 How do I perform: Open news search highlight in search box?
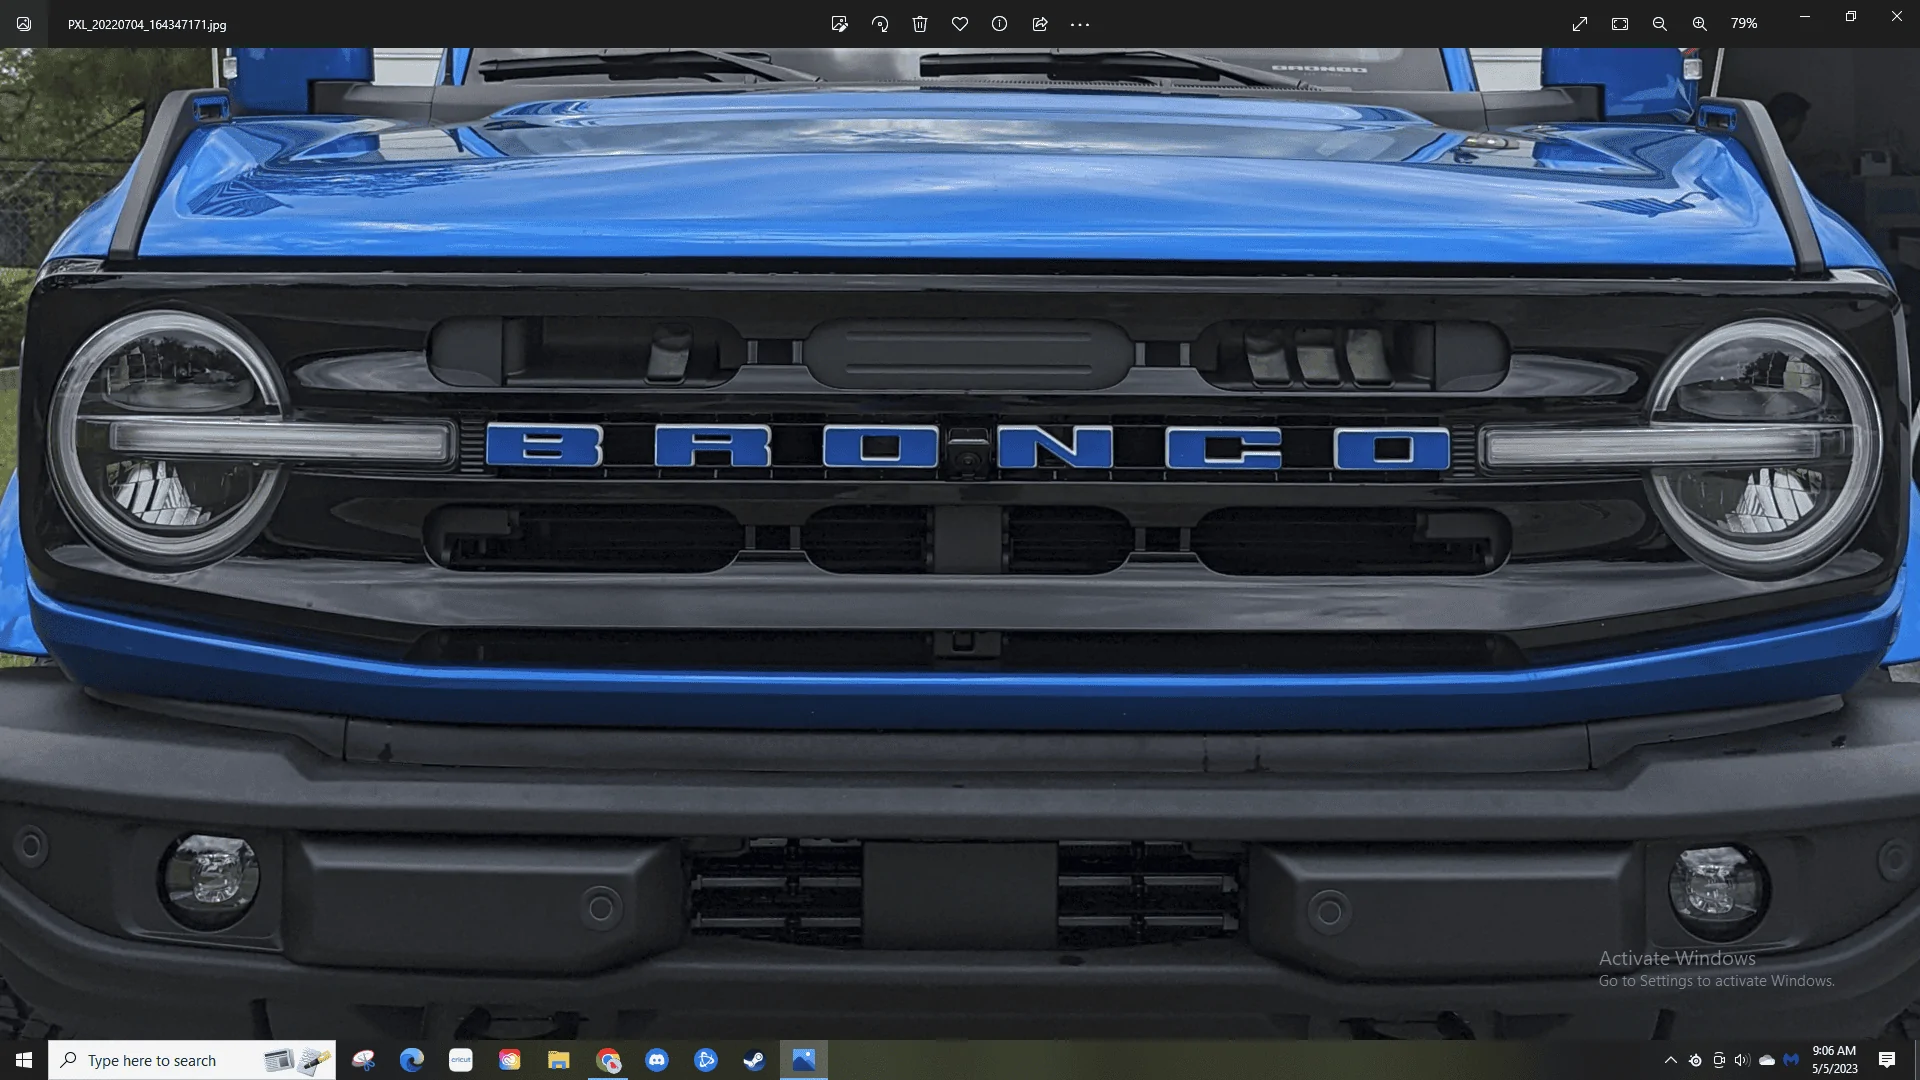(298, 1060)
